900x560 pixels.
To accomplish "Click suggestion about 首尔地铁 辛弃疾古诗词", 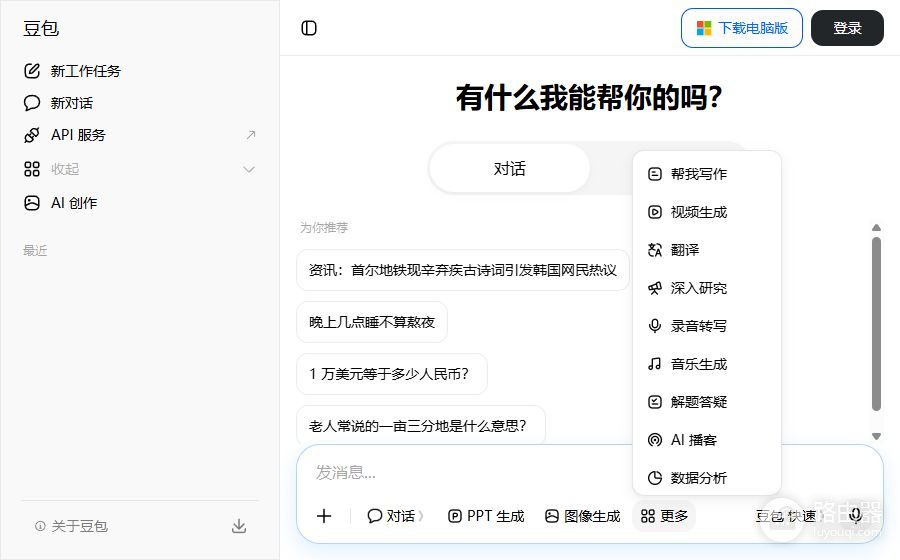I will click(x=463, y=270).
